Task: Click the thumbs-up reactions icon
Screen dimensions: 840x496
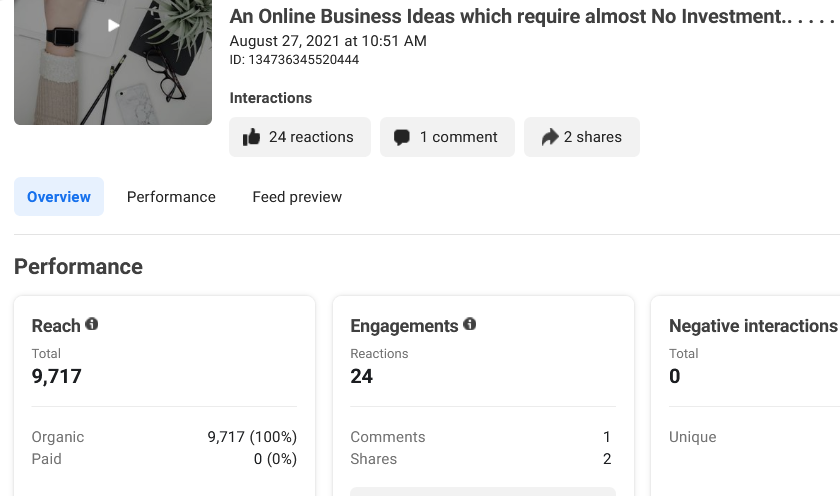Action: point(251,137)
